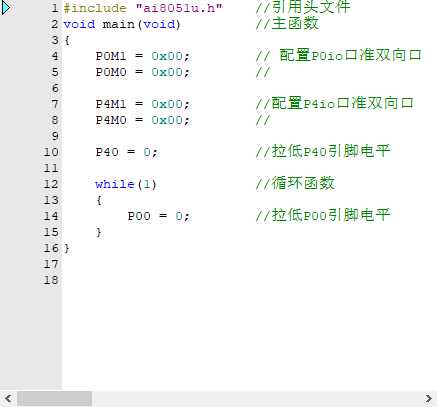Click the 循环函数 comment
The width and height of the screenshot is (437, 407).
pyautogui.click(x=295, y=183)
